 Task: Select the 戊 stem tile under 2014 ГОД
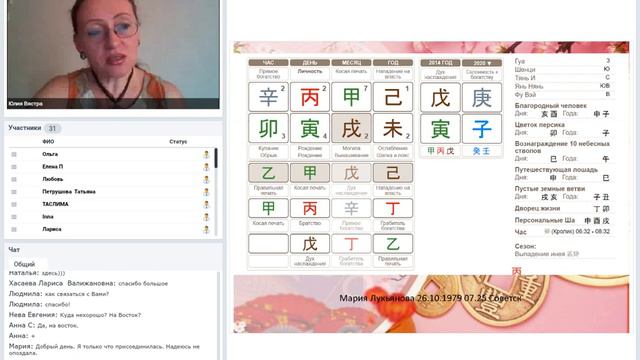point(440,98)
